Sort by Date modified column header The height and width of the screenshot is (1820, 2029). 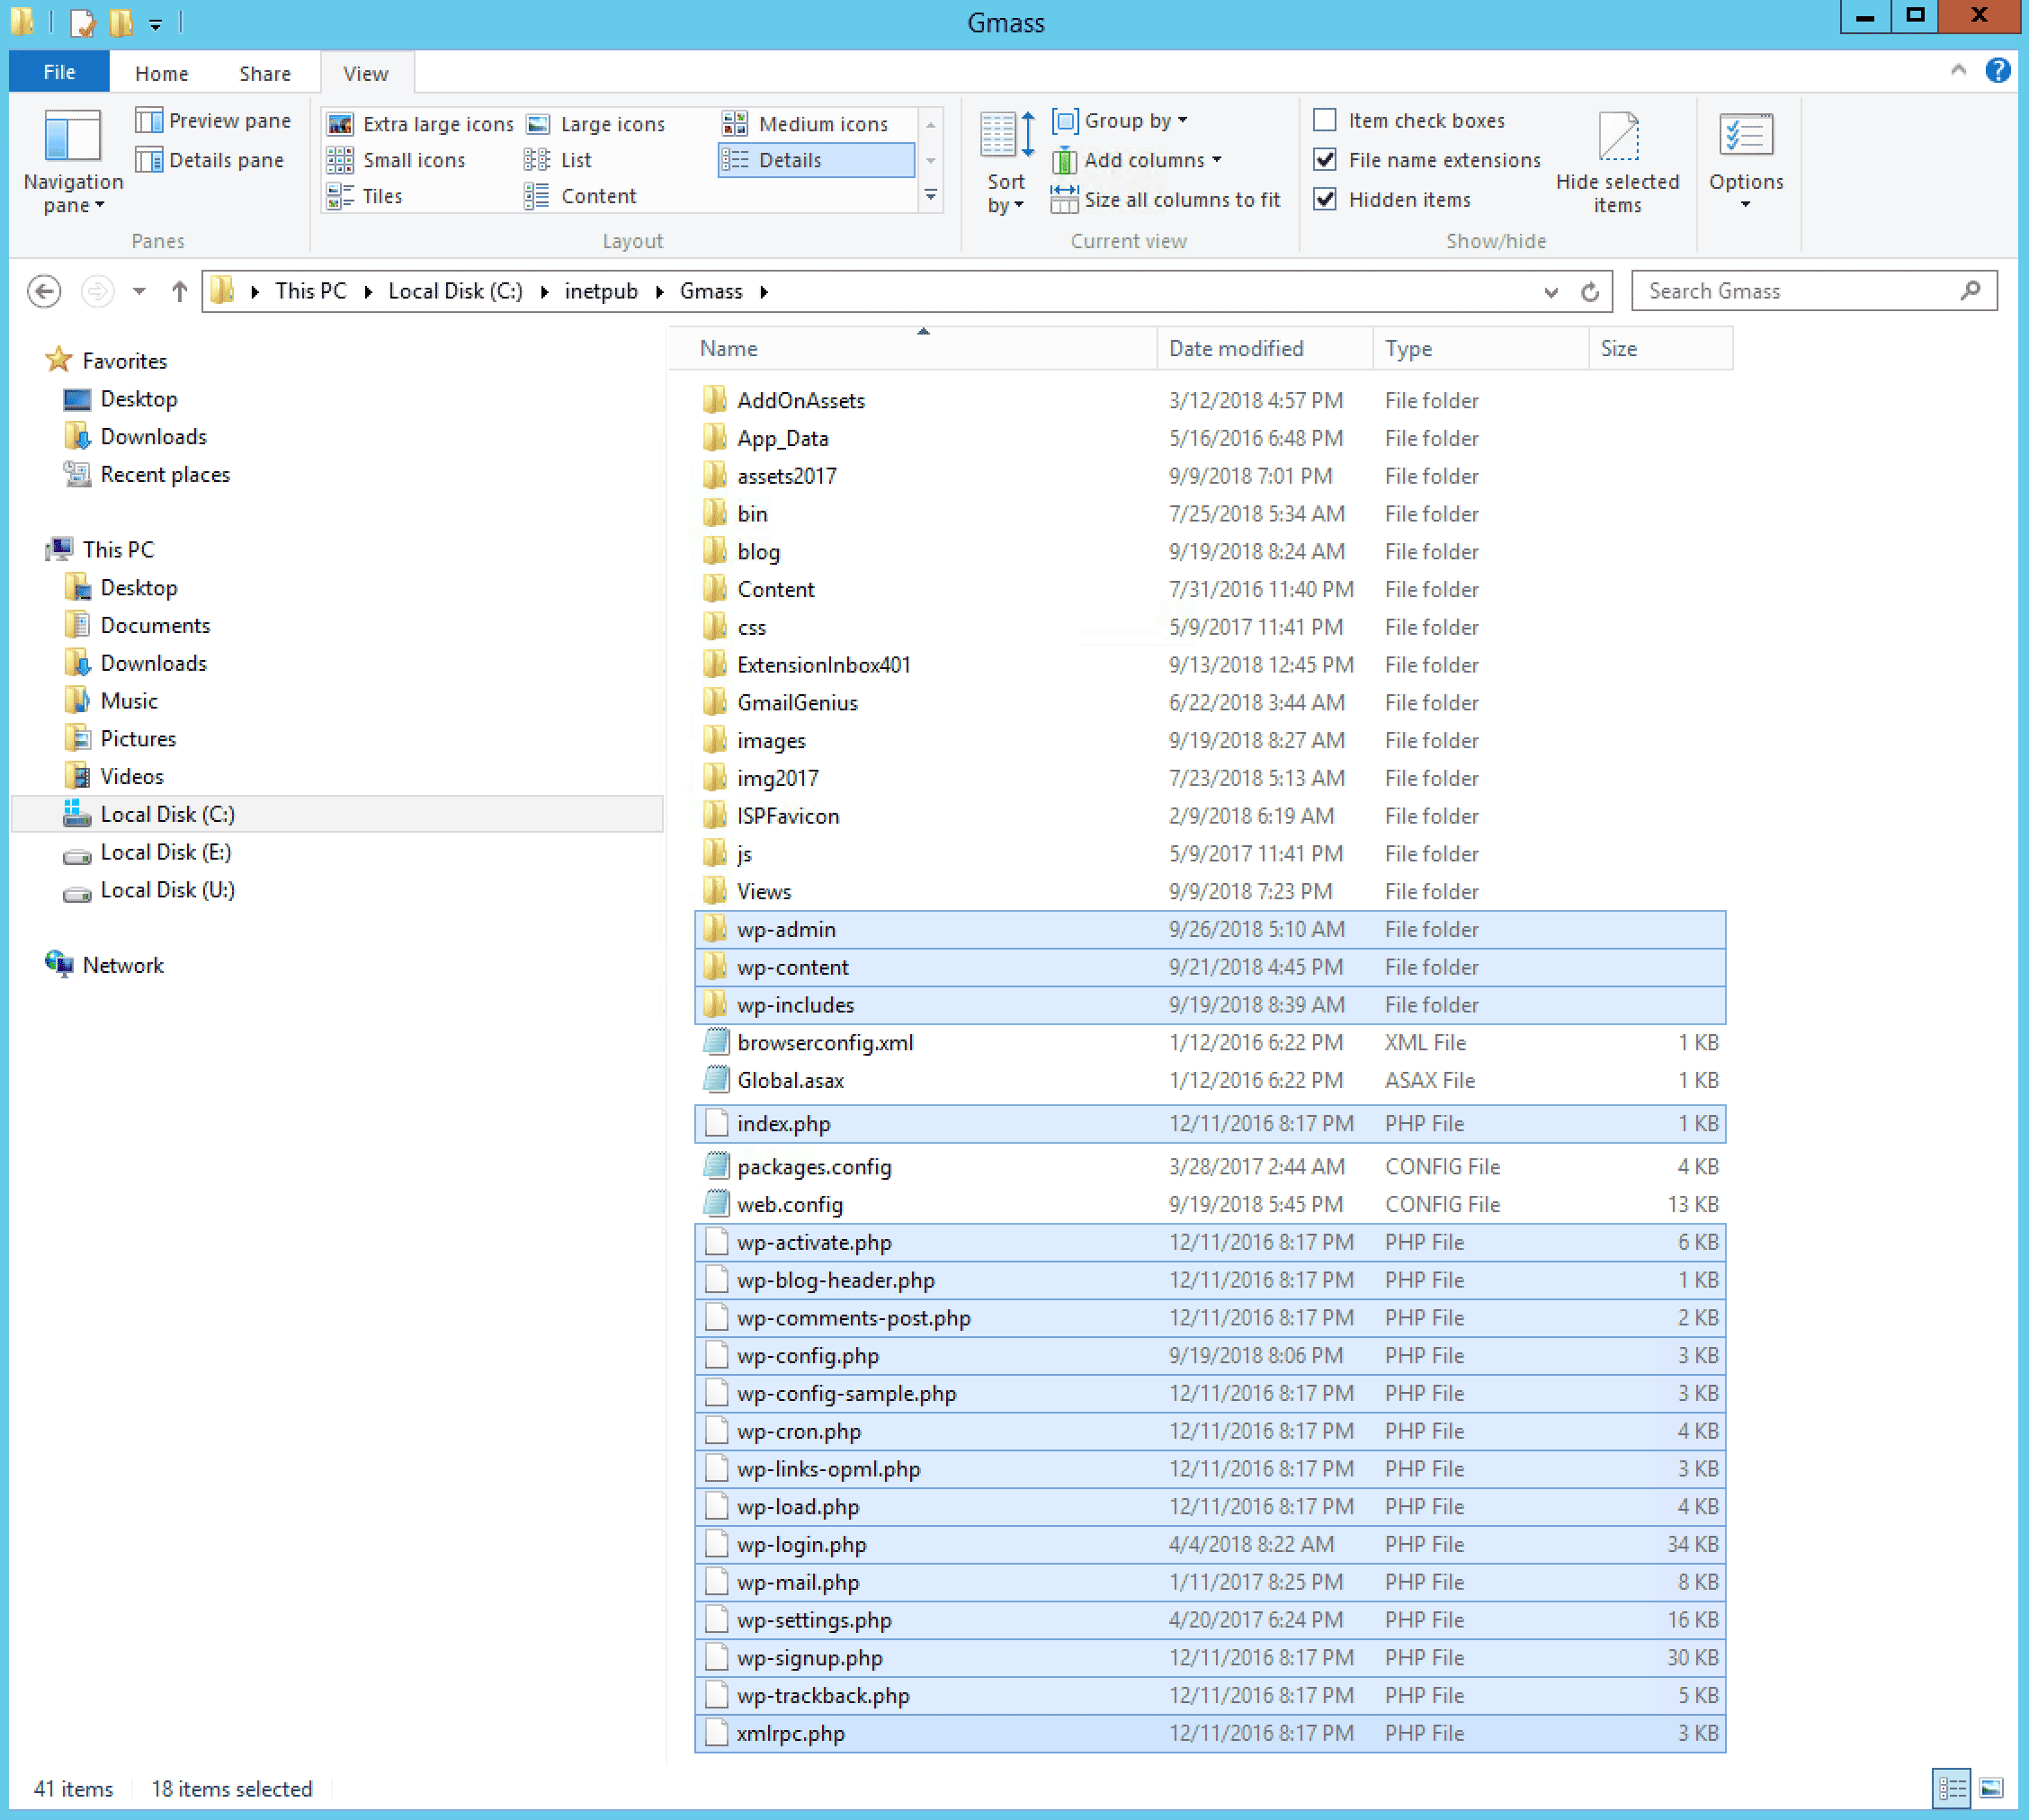click(x=1236, y=349)
